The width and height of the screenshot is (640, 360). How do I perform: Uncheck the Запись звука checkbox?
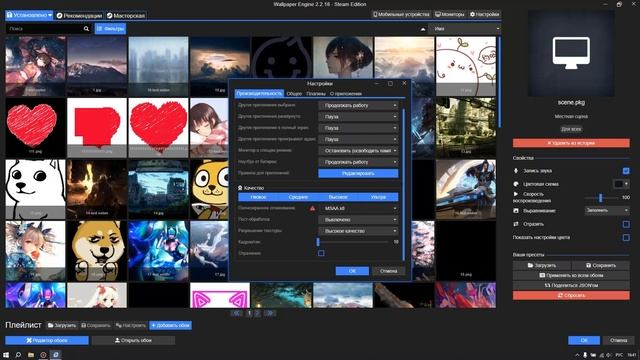[626, 171]
